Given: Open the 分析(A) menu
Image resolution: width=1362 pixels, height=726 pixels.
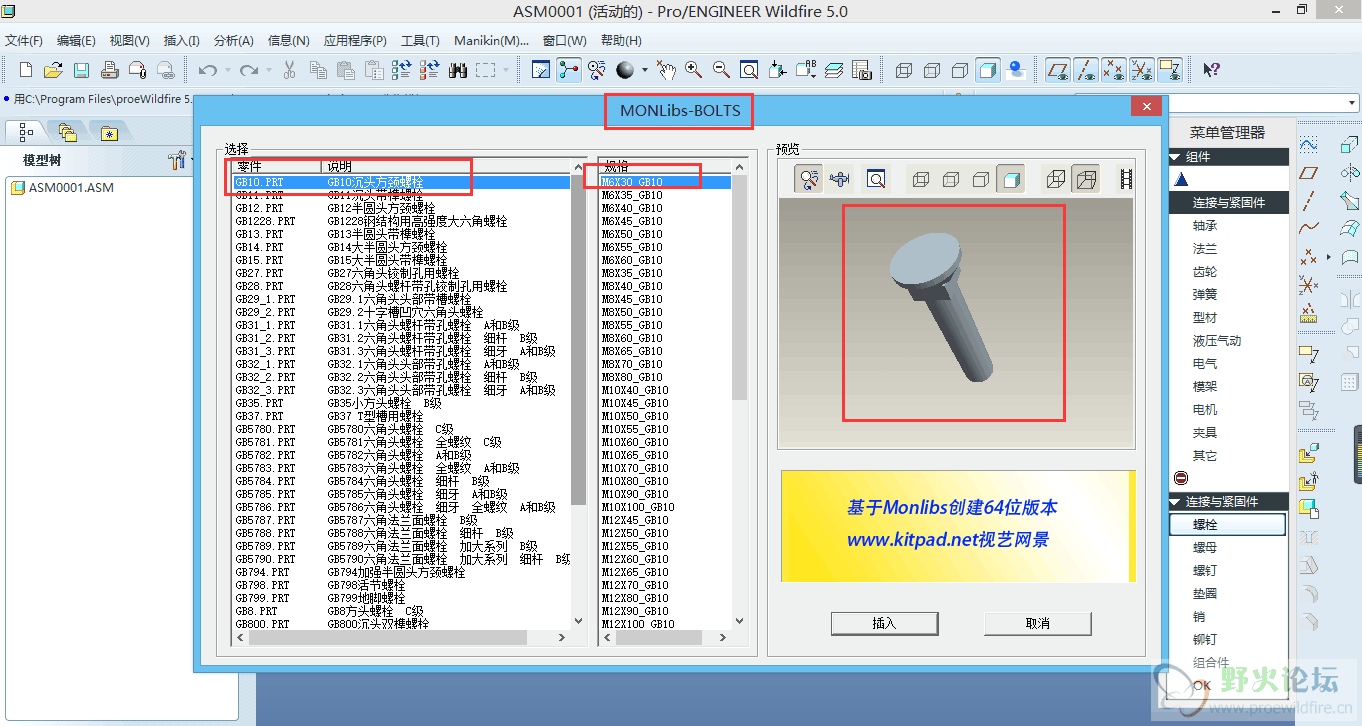Looking at the screenshot, I should pos(234,41).
